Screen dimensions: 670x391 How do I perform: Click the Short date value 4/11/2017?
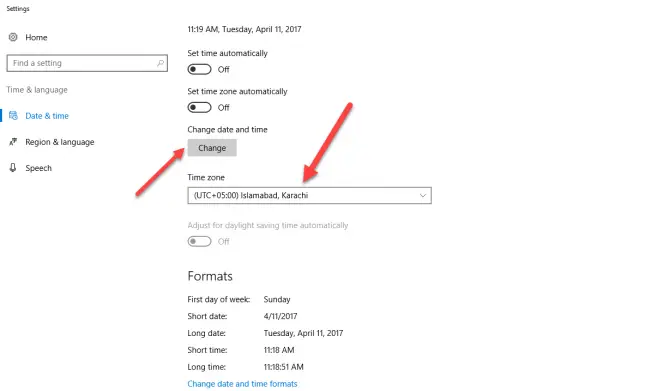tap(280, 316)
